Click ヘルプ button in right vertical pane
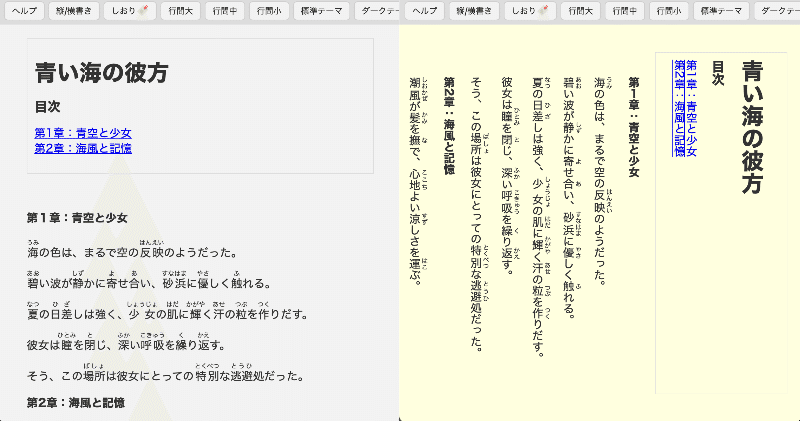800x421 pixels. pos(424,11)
